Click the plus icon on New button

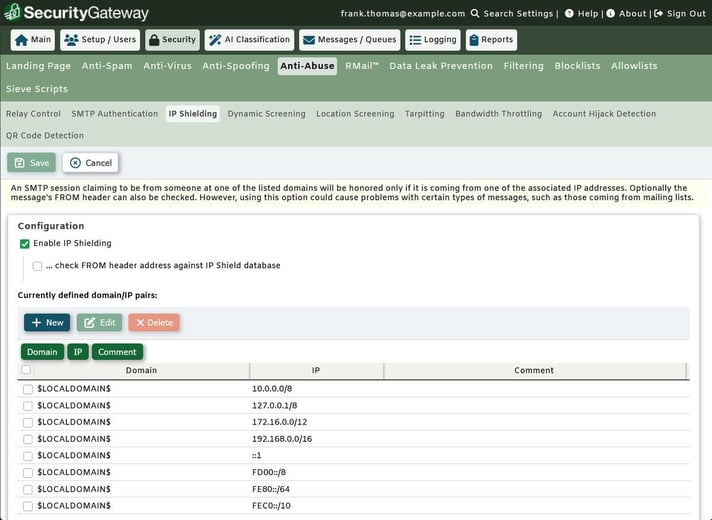pyautogui.click(x=37, y=322)
